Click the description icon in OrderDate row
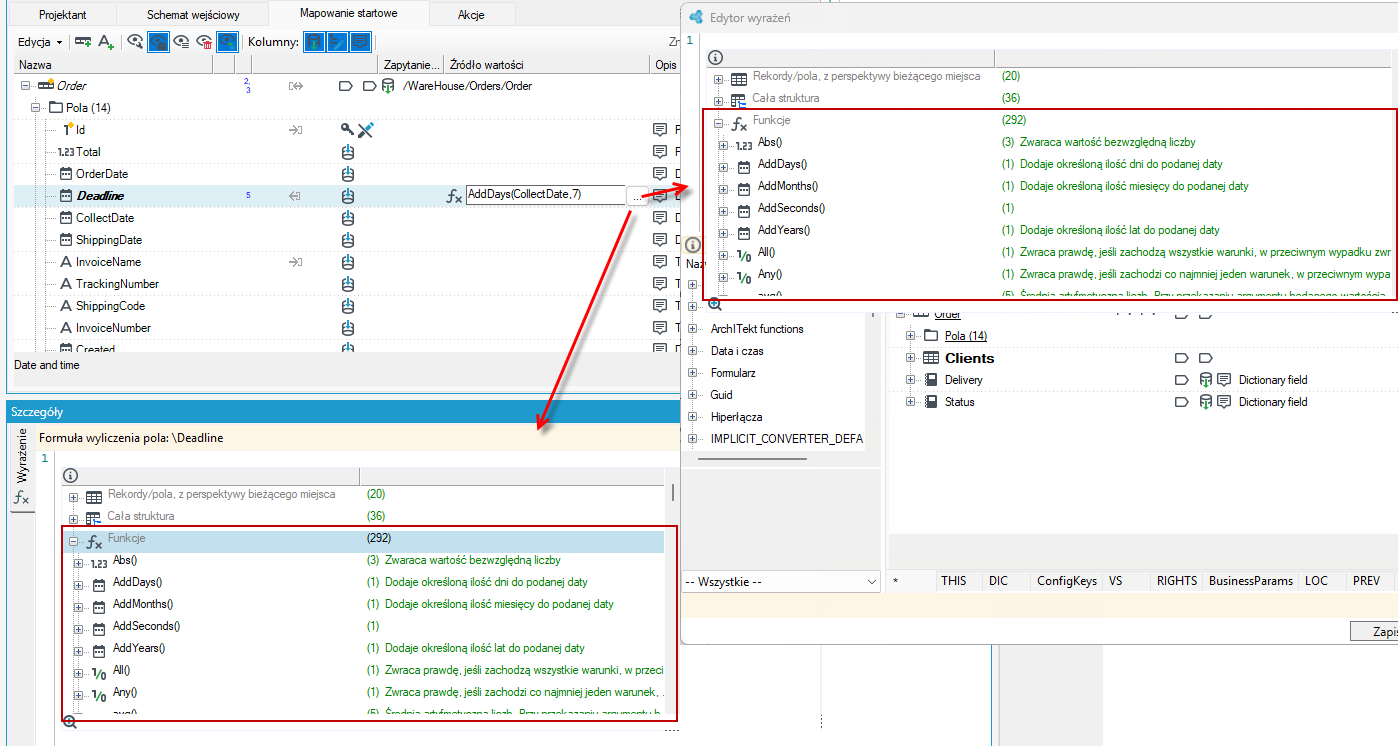Viewport: 1398px width, 746px height. 659,174
